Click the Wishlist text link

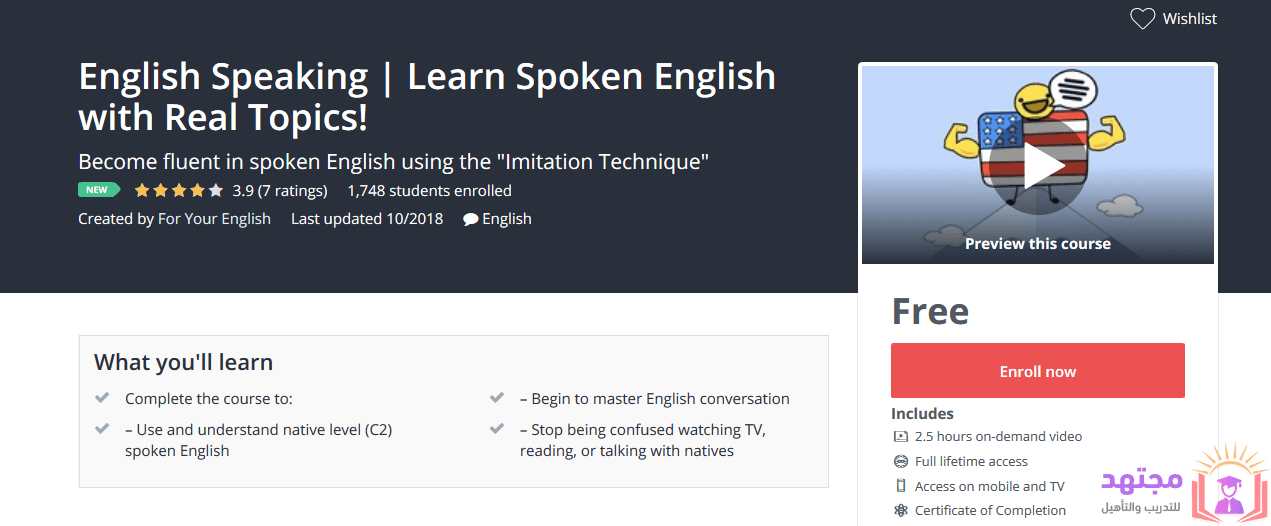[1189, 19]
